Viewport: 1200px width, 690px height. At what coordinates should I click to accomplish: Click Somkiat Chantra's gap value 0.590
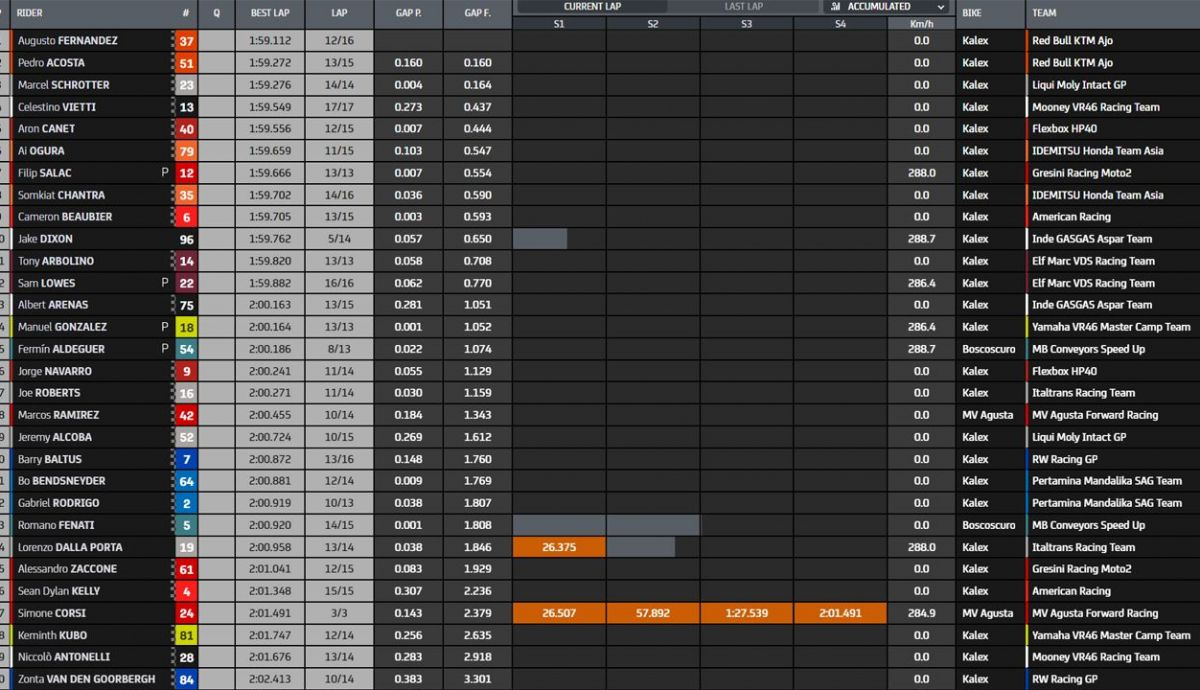point(477,195)
